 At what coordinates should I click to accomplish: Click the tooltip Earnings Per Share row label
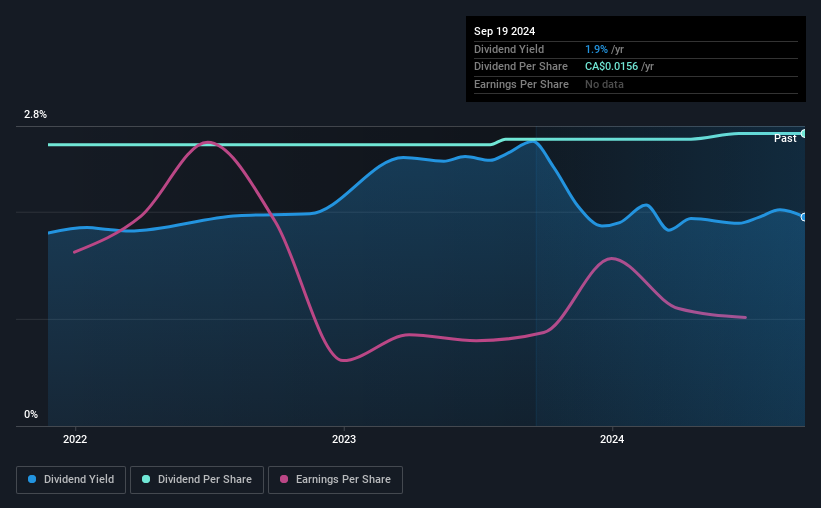click(521, 84)
